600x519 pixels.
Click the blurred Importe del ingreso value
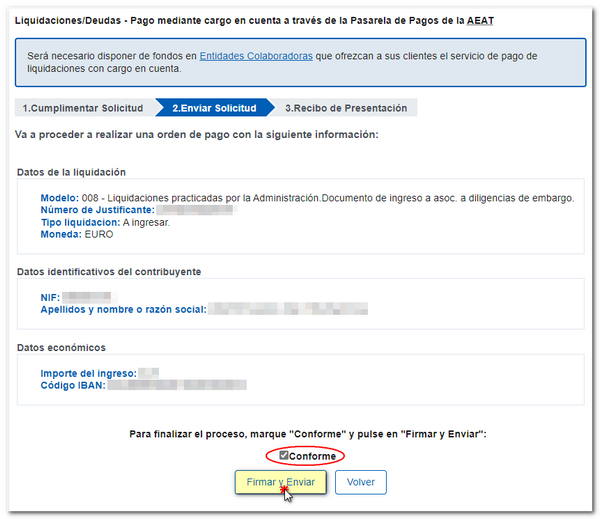(x=149, y=373)
